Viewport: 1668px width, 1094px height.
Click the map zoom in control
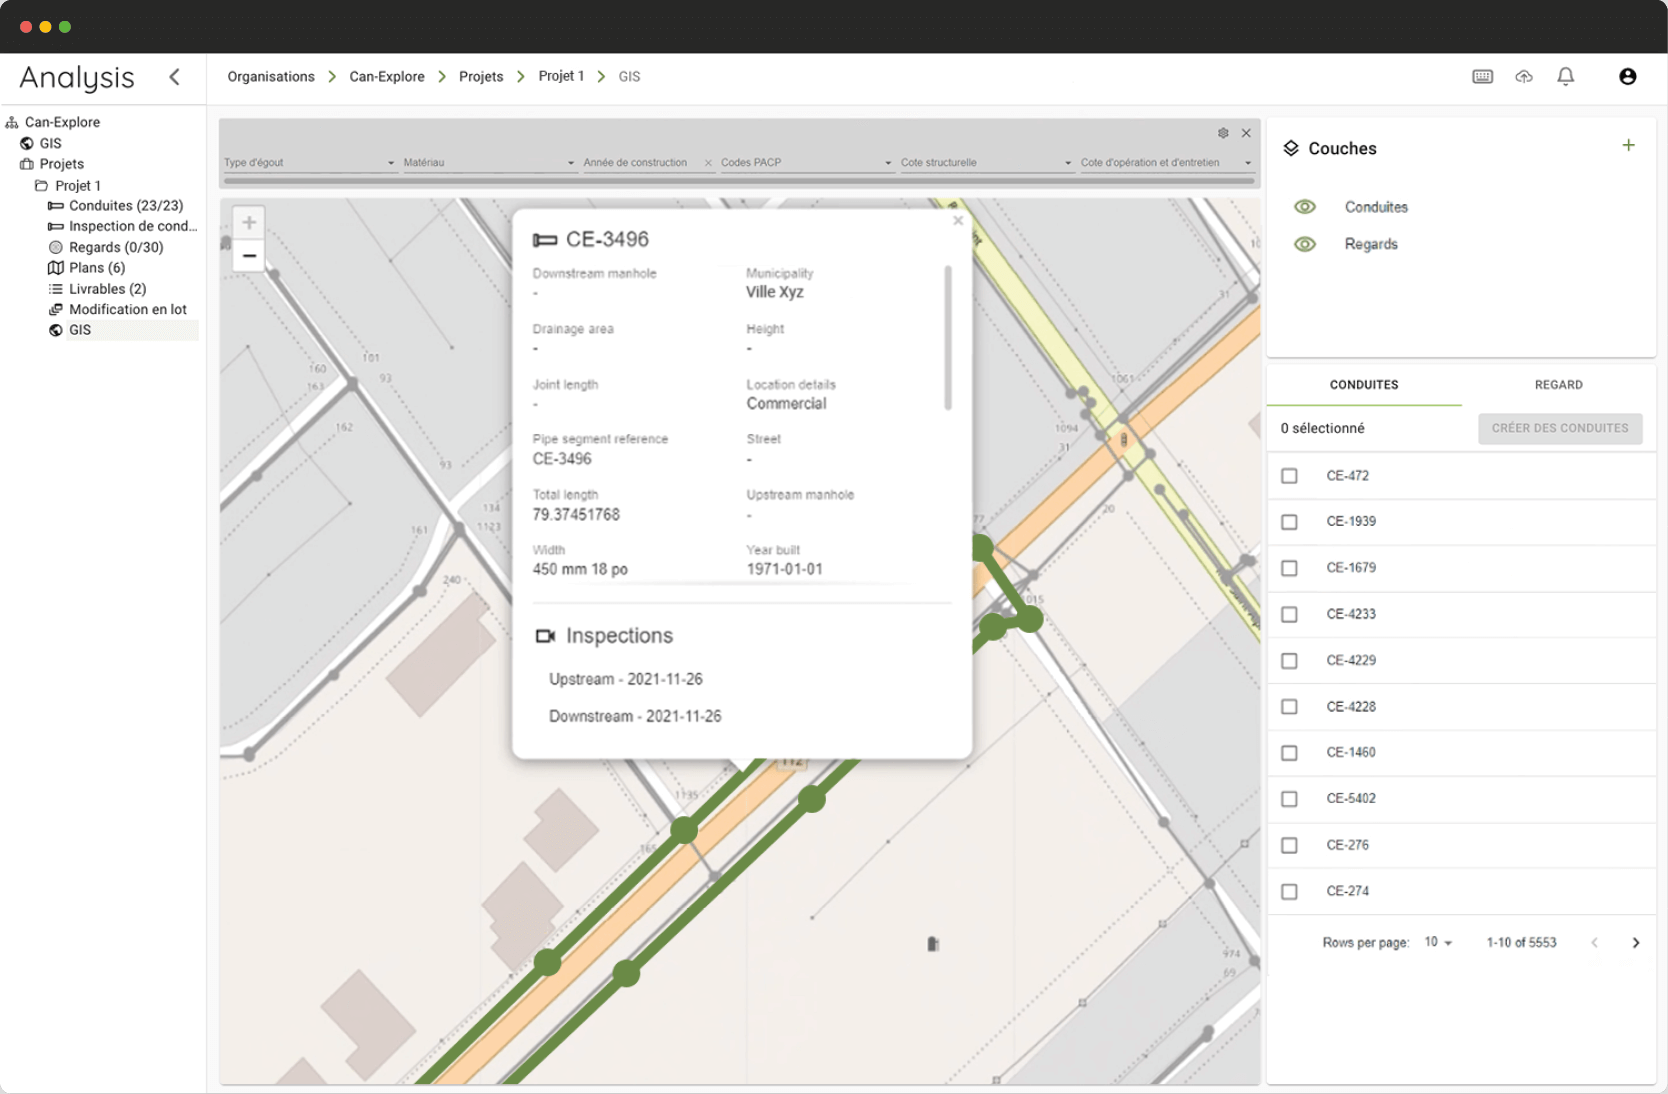[248, 222]
